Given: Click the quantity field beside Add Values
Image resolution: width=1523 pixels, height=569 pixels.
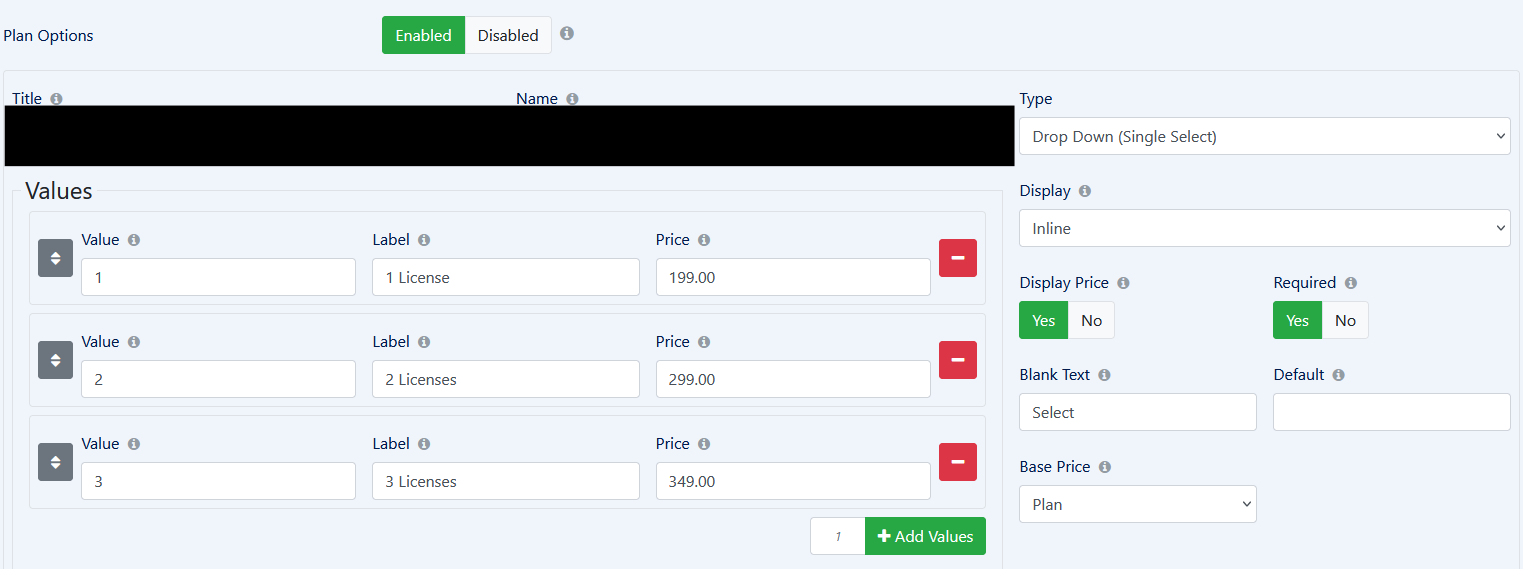Looking at the screenshot, I should pyautogui.click(x=837, y=536).
